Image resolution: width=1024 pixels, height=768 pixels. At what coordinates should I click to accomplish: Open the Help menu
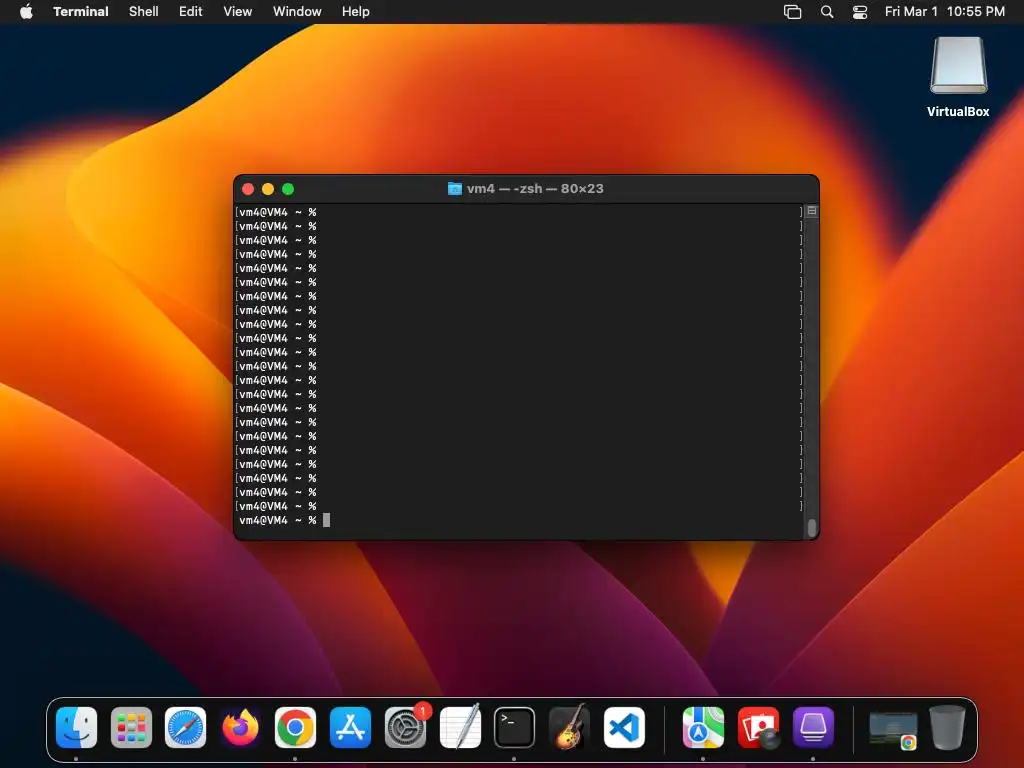pos(356,11)
